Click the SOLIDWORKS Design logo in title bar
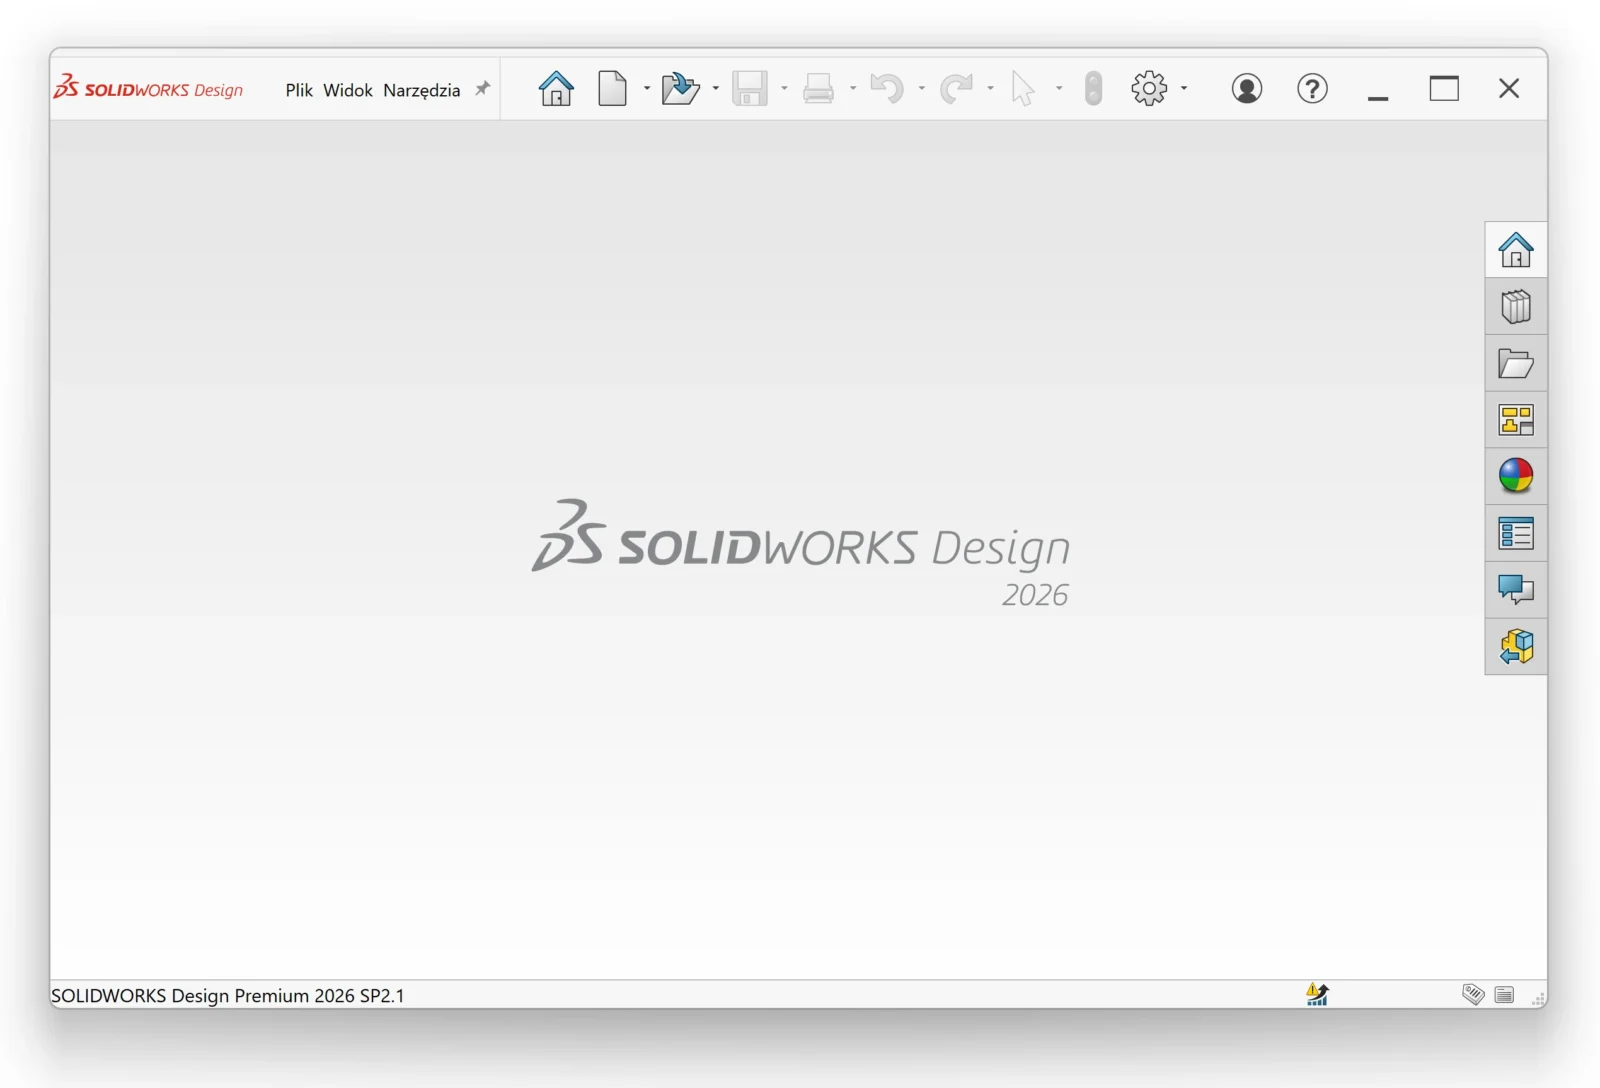This screenshot has height=1088, width=1600. [x=148, y=88]
